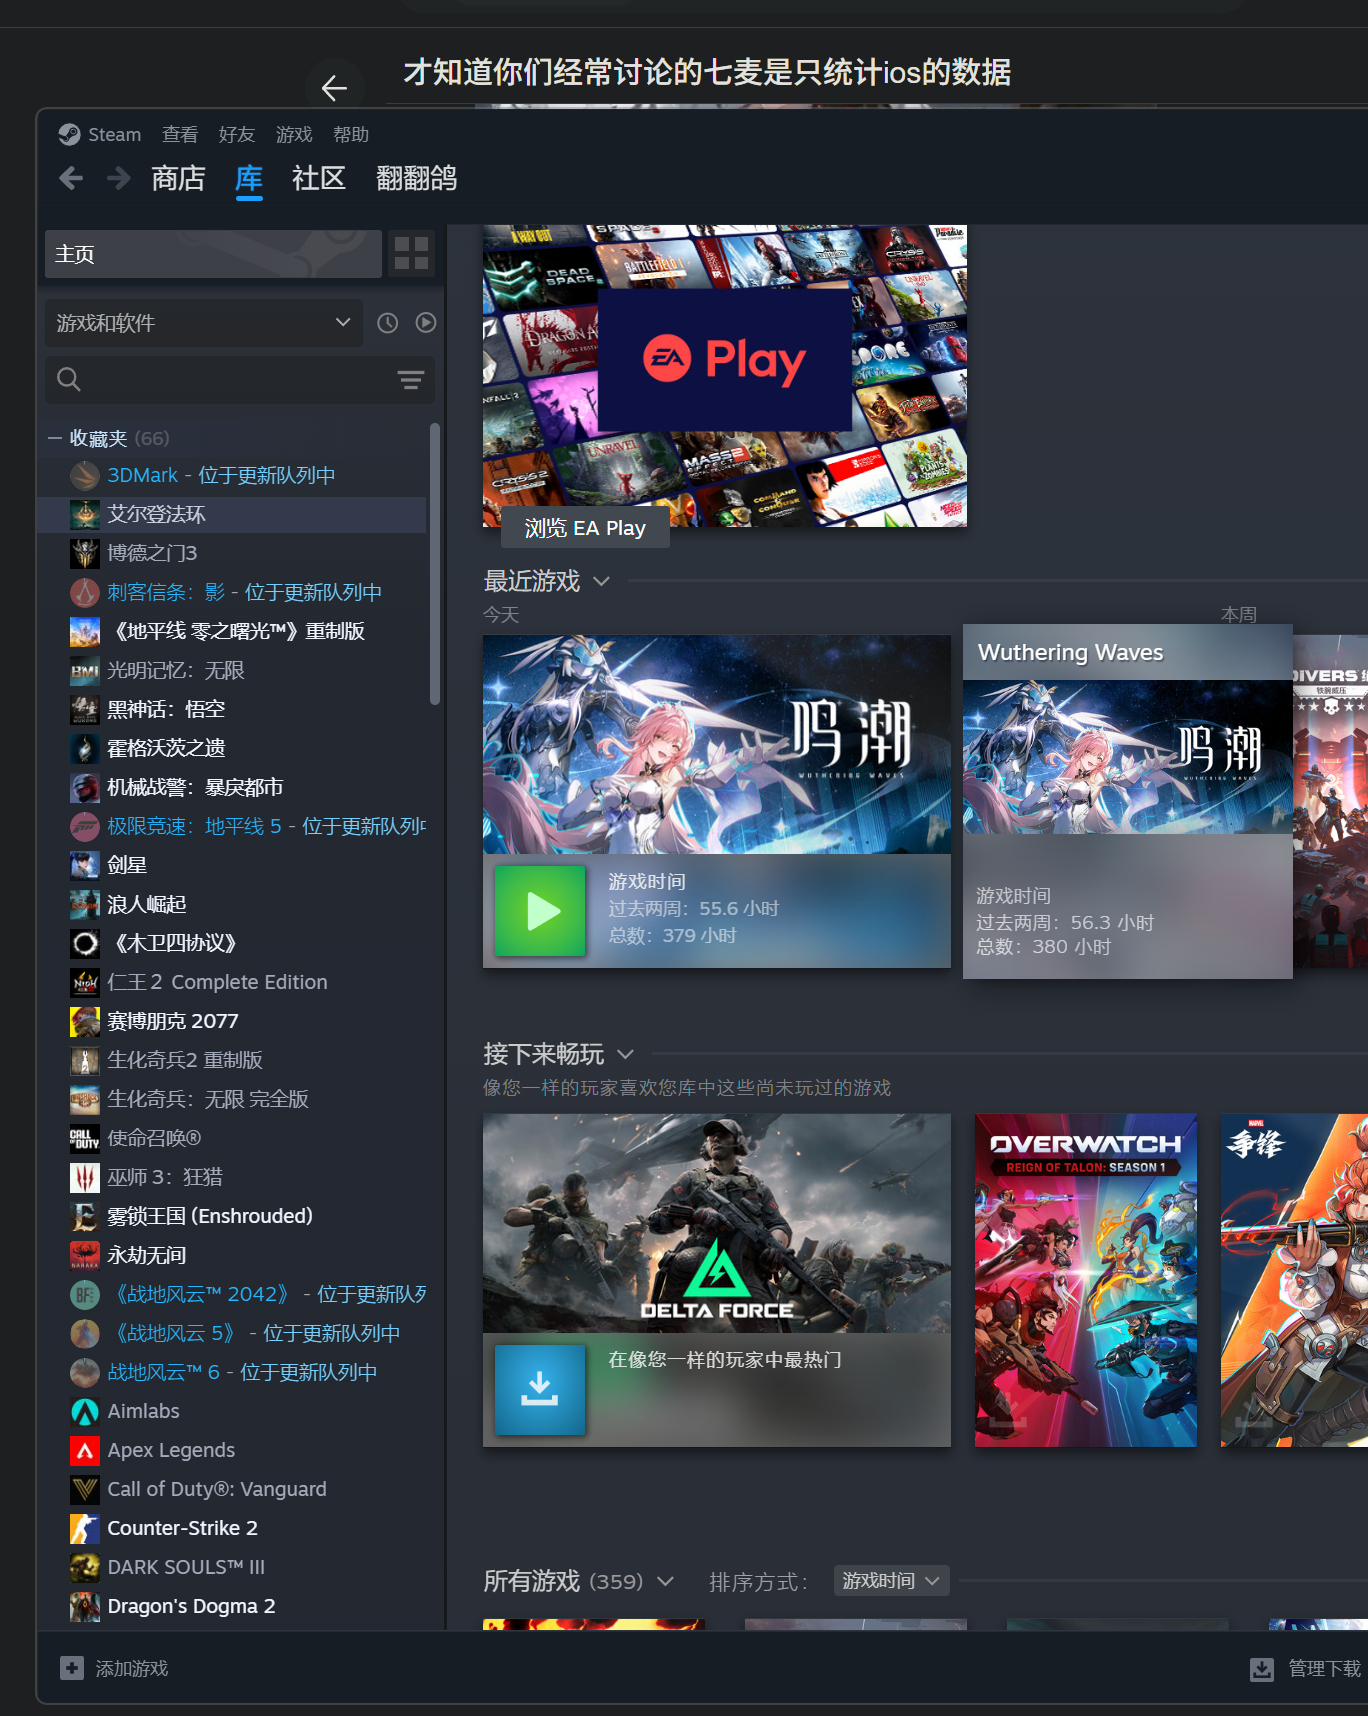Click the recent activity clock icon

point(388,323)
